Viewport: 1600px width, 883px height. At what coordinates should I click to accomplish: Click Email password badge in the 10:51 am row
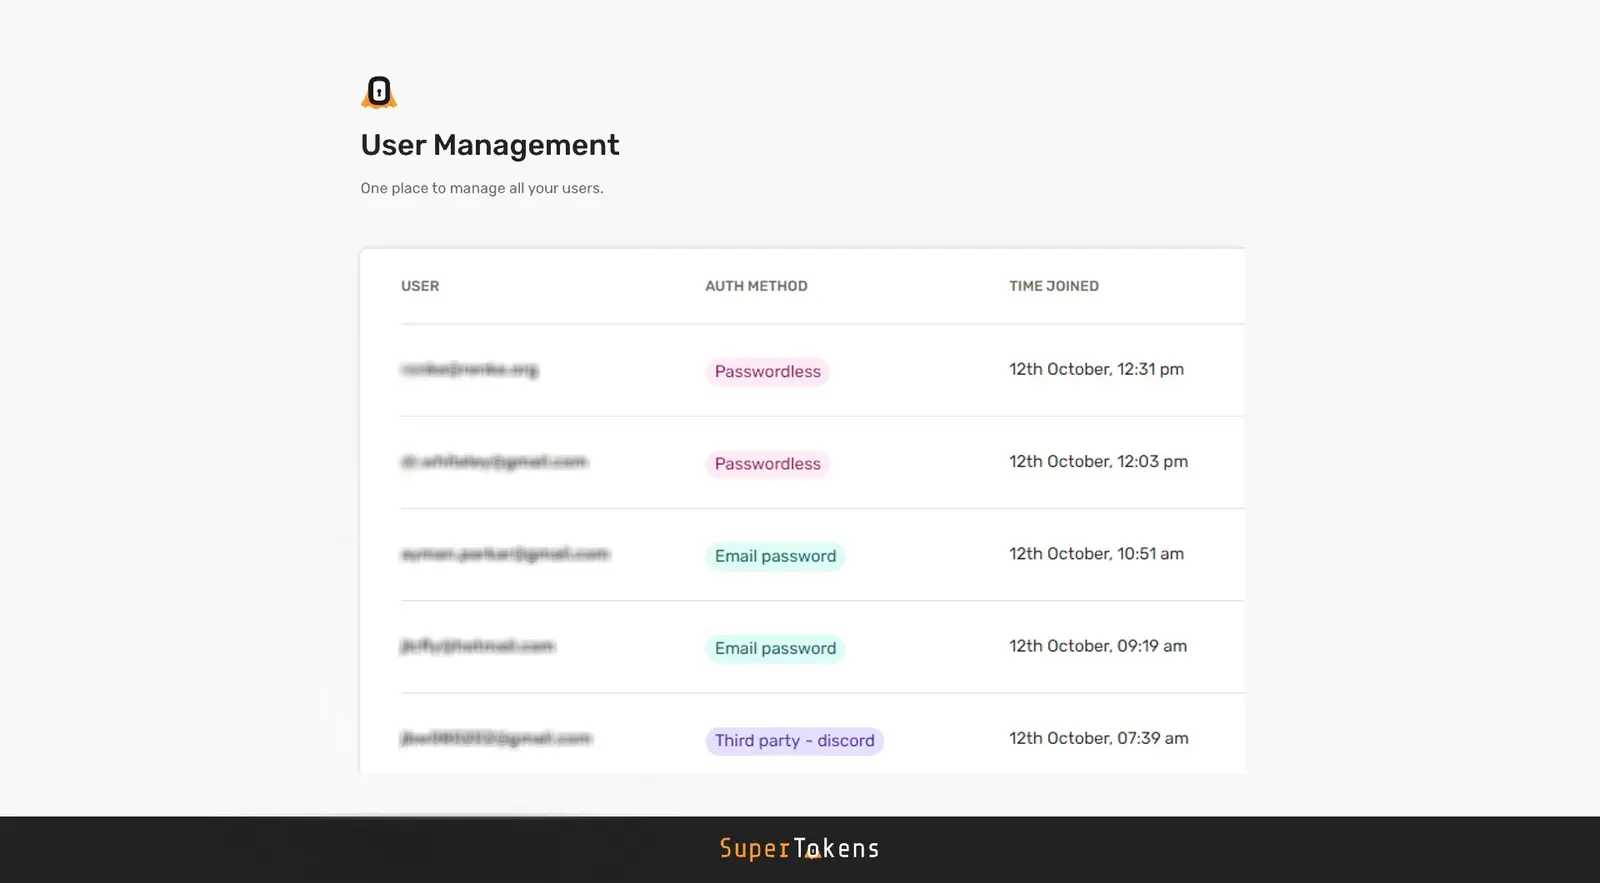[x=775, y=556]
